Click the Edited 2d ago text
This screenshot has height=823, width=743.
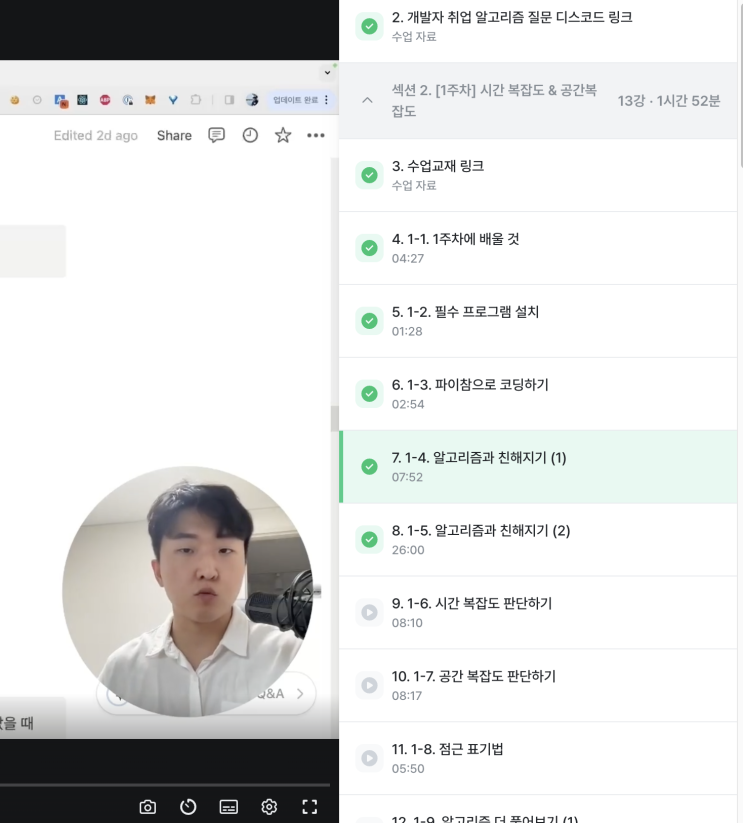[95, 135]
